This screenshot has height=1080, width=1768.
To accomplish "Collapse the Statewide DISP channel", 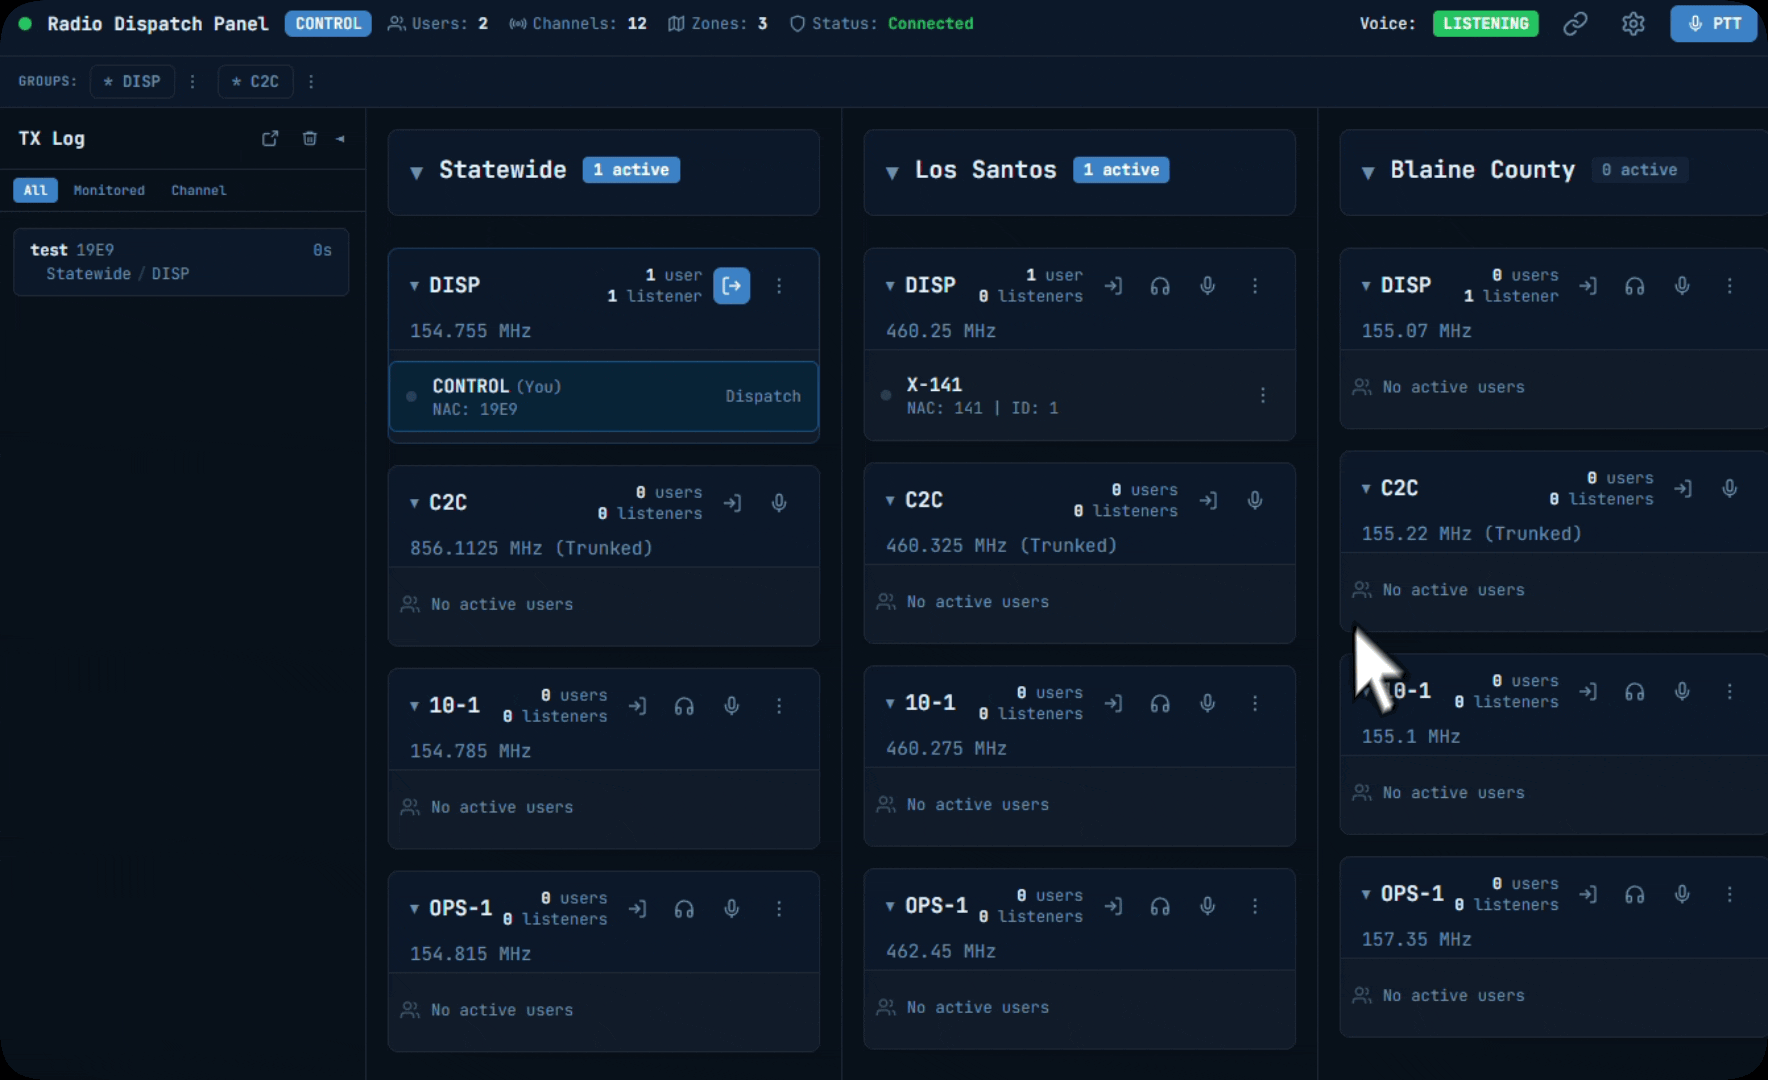I will tap(414, 286).
